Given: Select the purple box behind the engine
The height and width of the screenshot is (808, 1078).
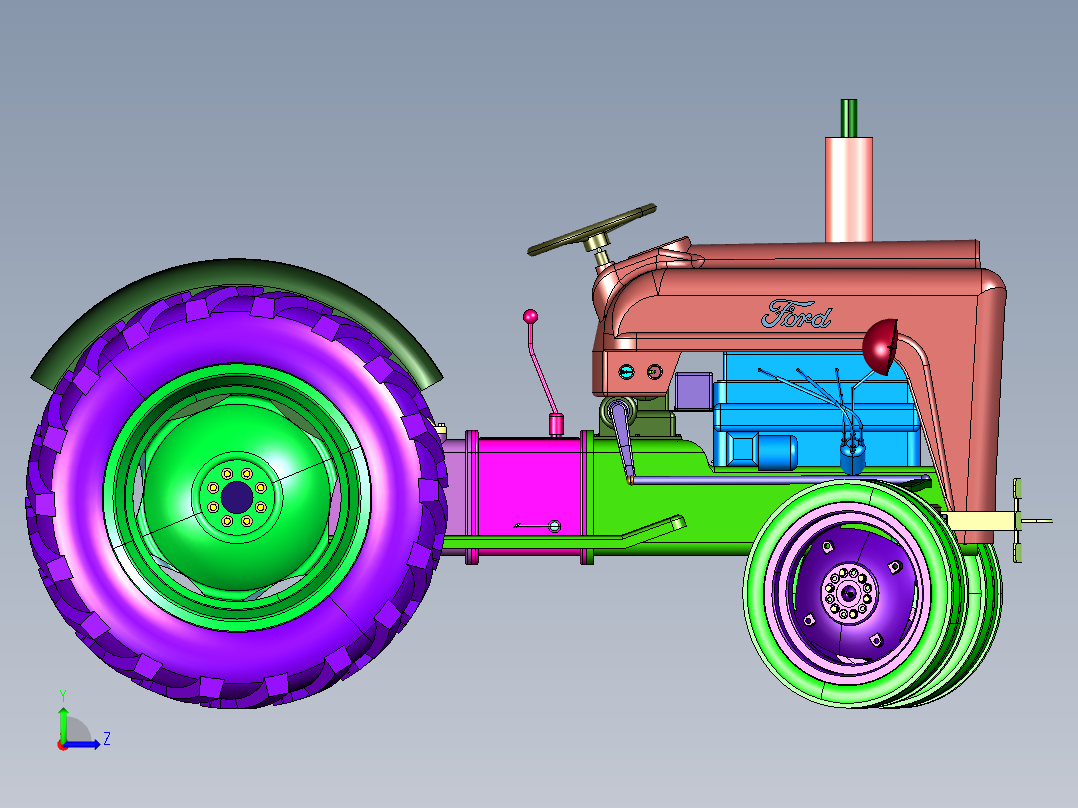Looking at the screenshot, I should (x=694, y=391).
